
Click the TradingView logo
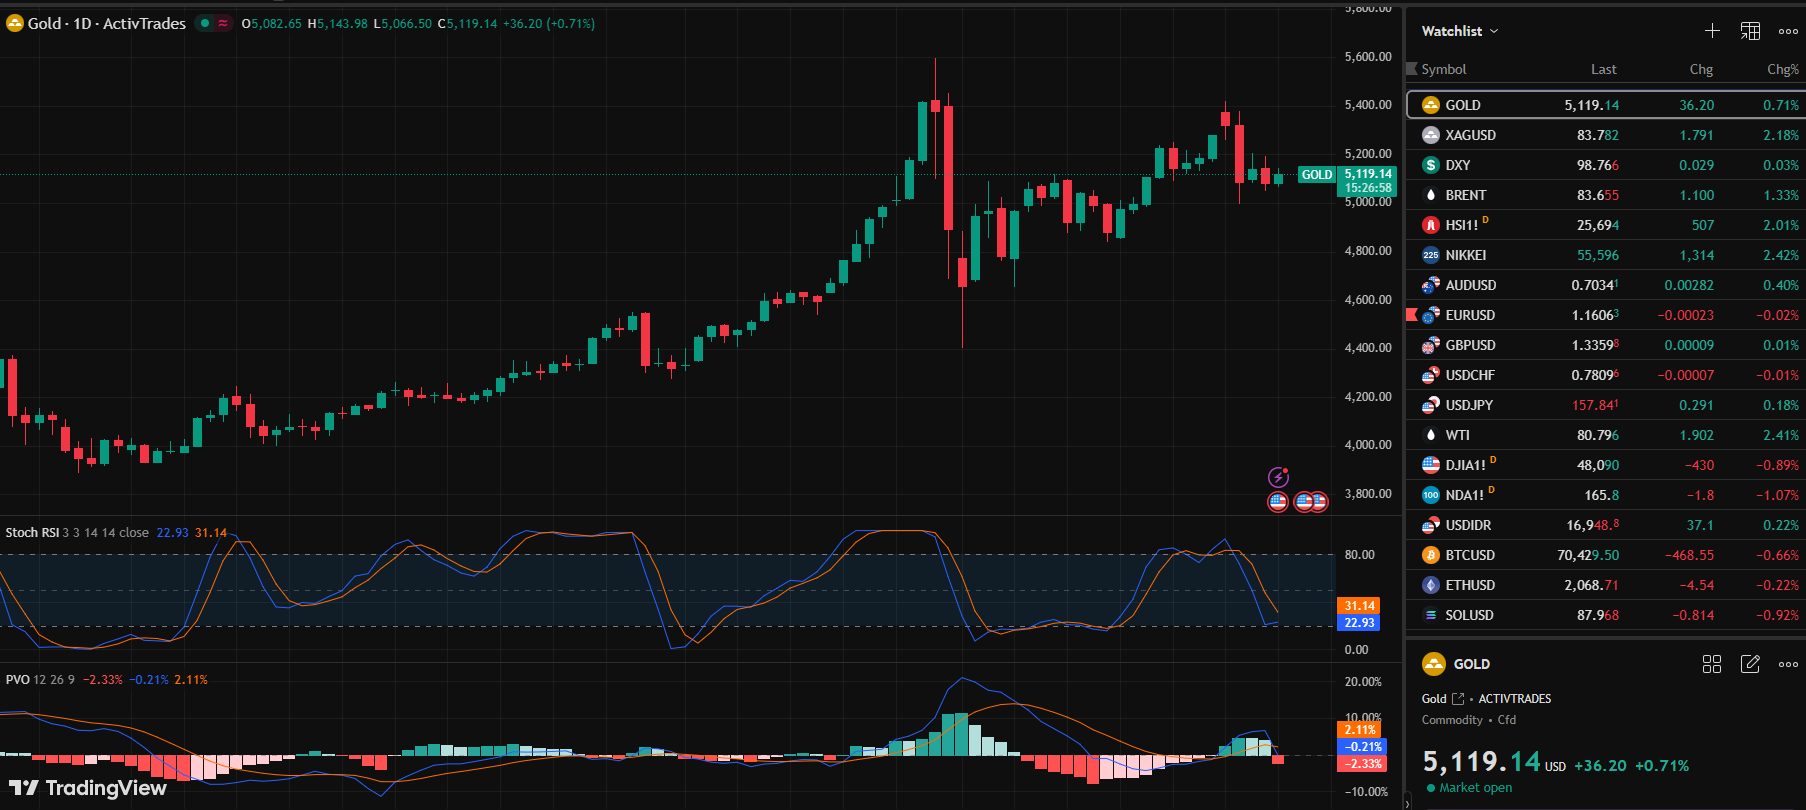pyautogui.click(x=88, y=788)
